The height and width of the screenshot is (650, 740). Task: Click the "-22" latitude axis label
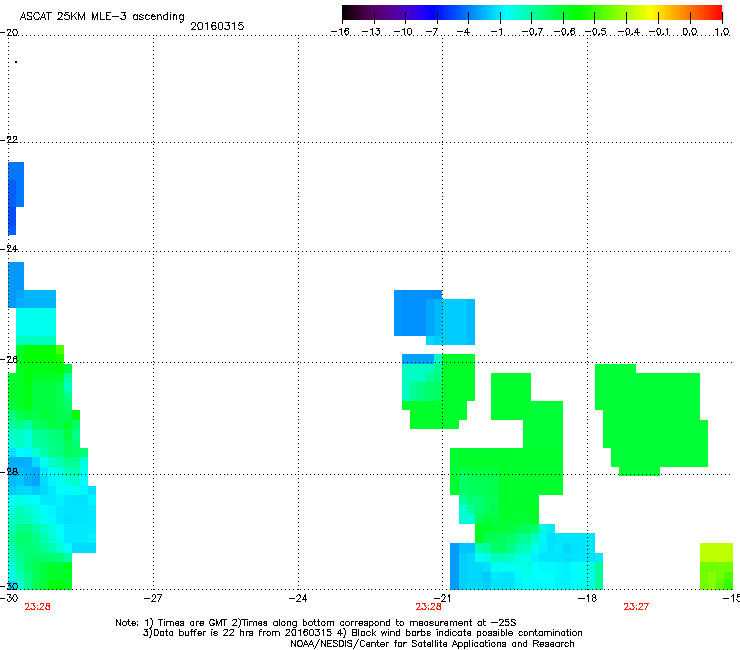[x=9, y=139]
